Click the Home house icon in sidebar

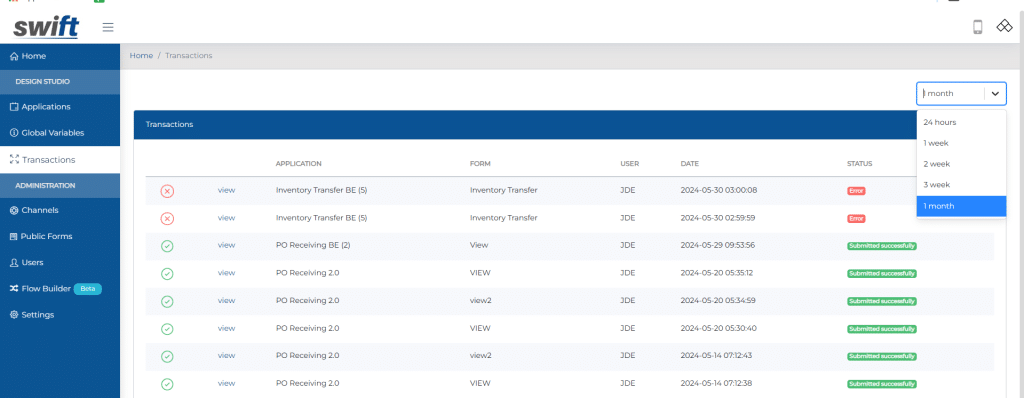click(14, 56)
